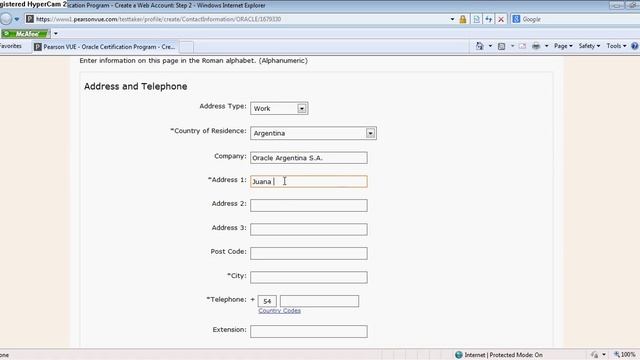Click the Print toolbar icon

click(536, 46)
